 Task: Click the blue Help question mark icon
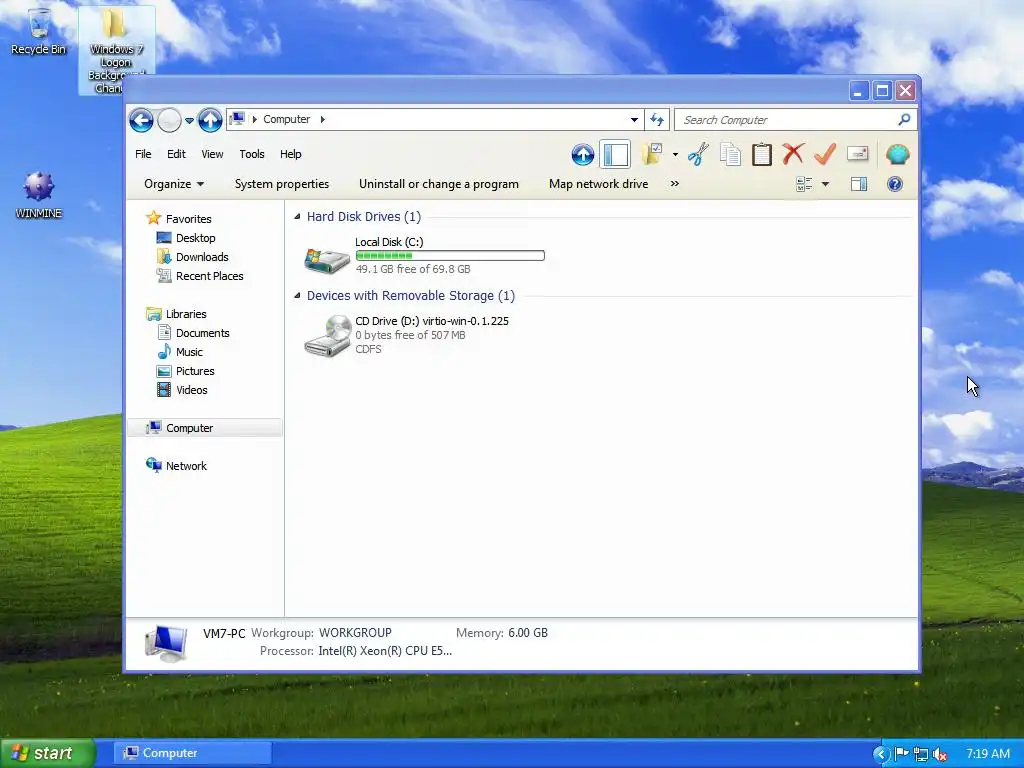895,184
